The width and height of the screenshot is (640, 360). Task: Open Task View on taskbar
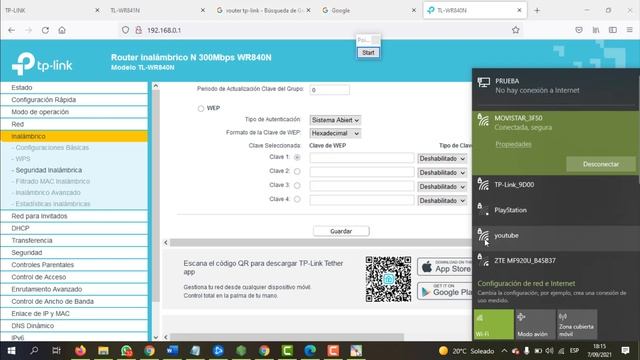point(57,351)
